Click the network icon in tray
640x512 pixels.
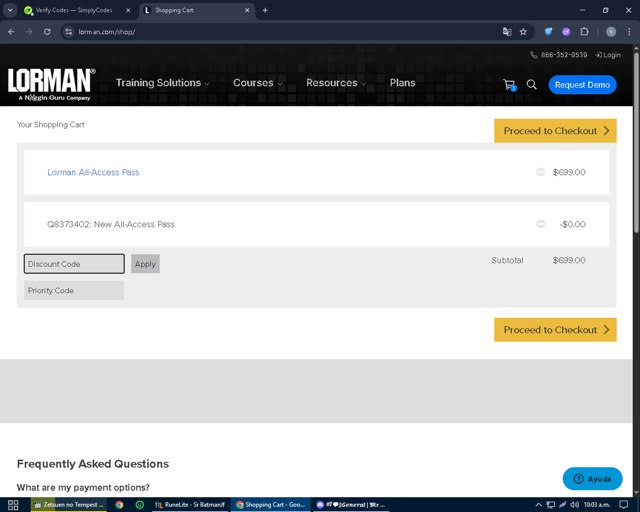(x=551, y=505)
